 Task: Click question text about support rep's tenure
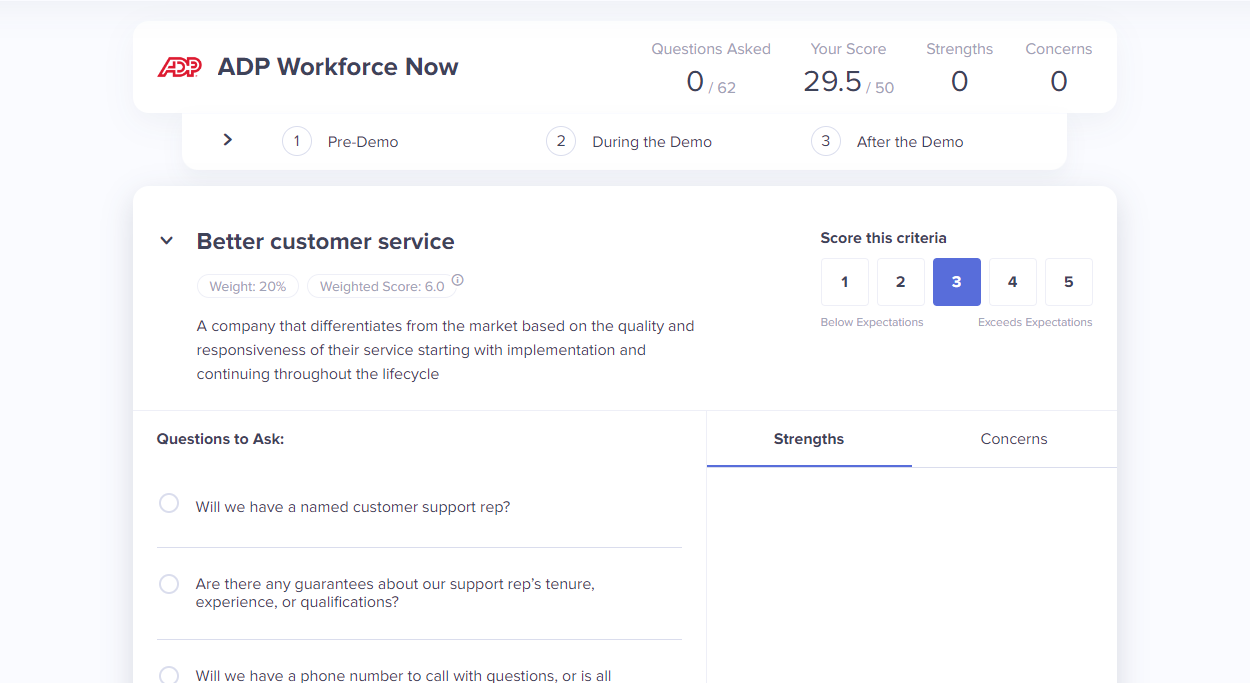point(395,593)
